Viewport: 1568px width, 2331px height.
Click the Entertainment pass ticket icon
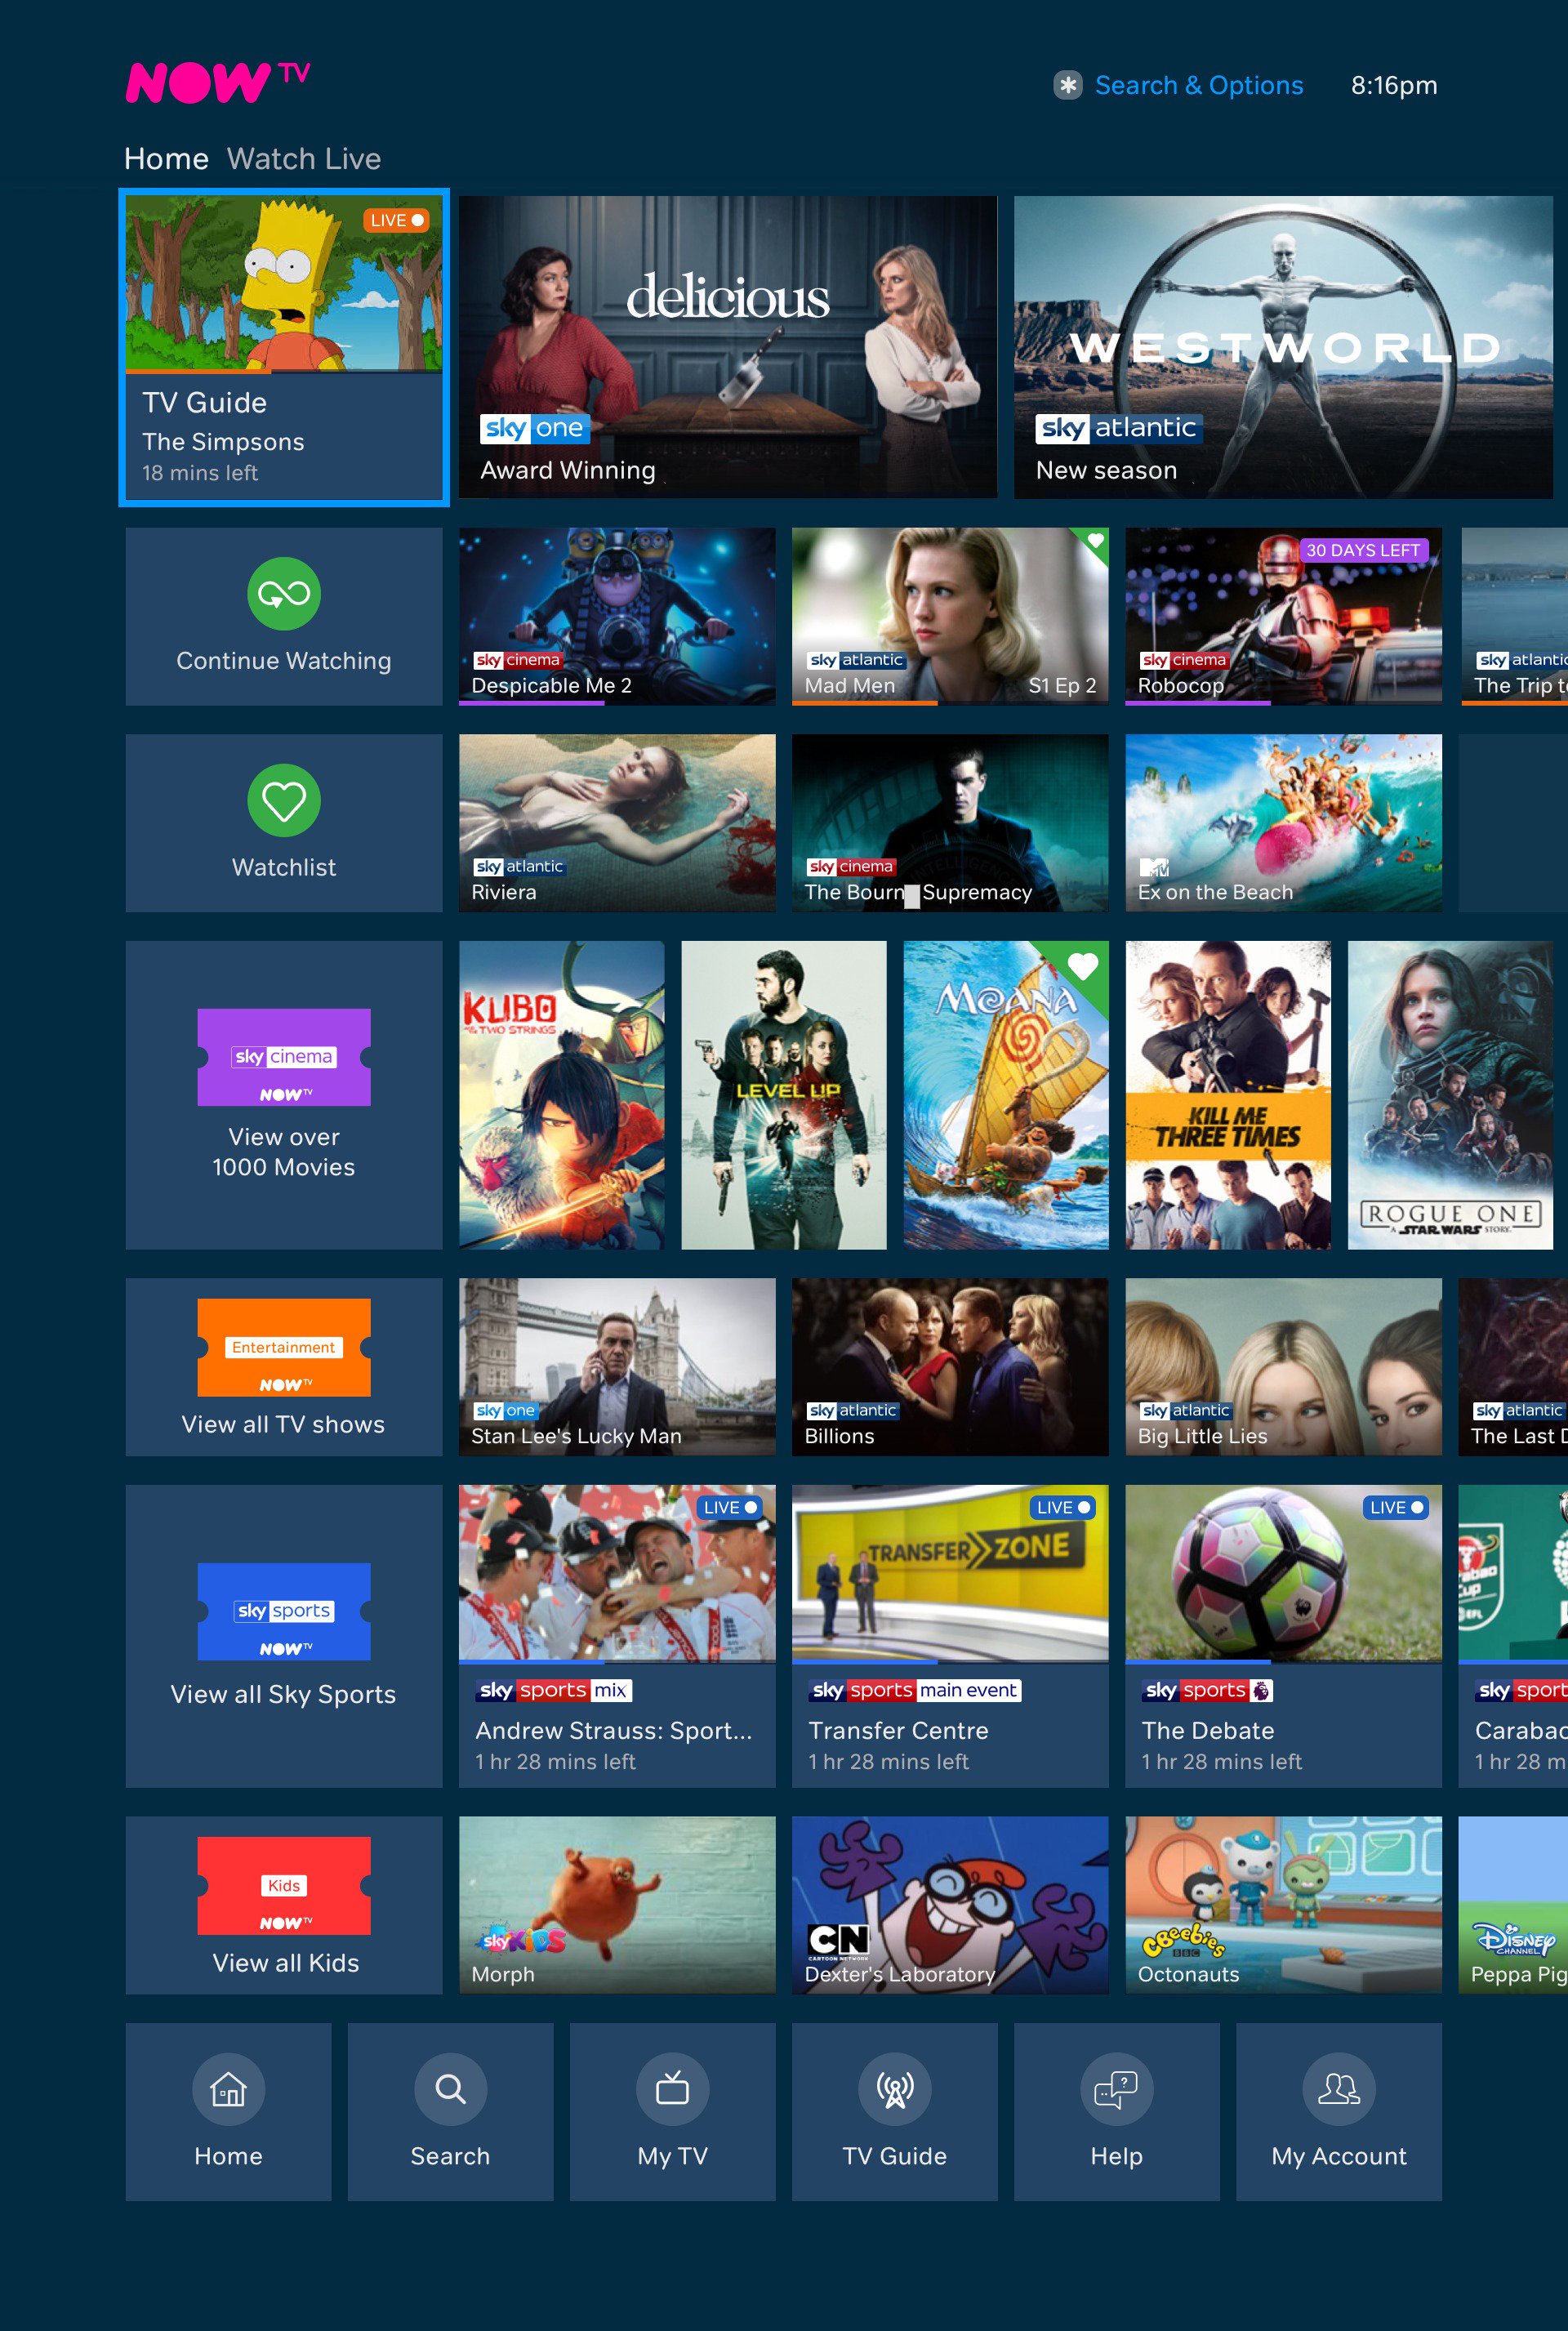[x=284, y=1347]
